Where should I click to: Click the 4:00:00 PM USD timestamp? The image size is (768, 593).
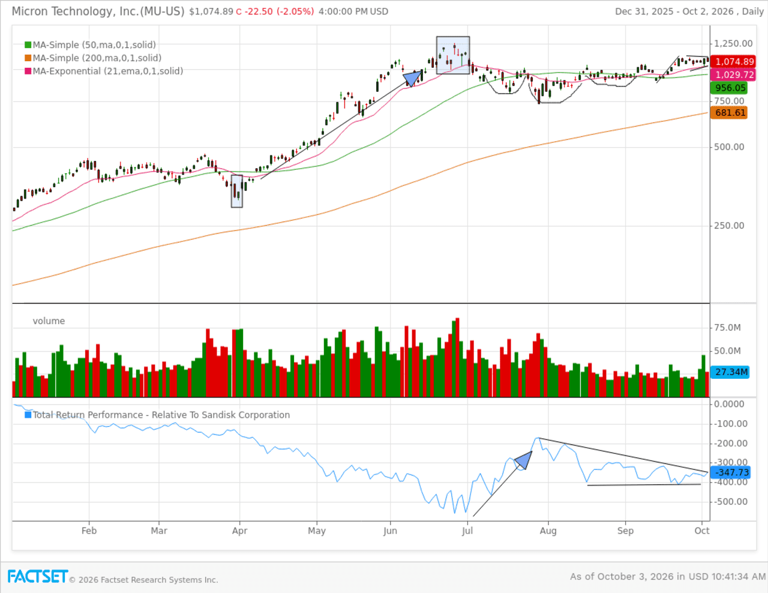pyautogui.click(x=353, y=11)
